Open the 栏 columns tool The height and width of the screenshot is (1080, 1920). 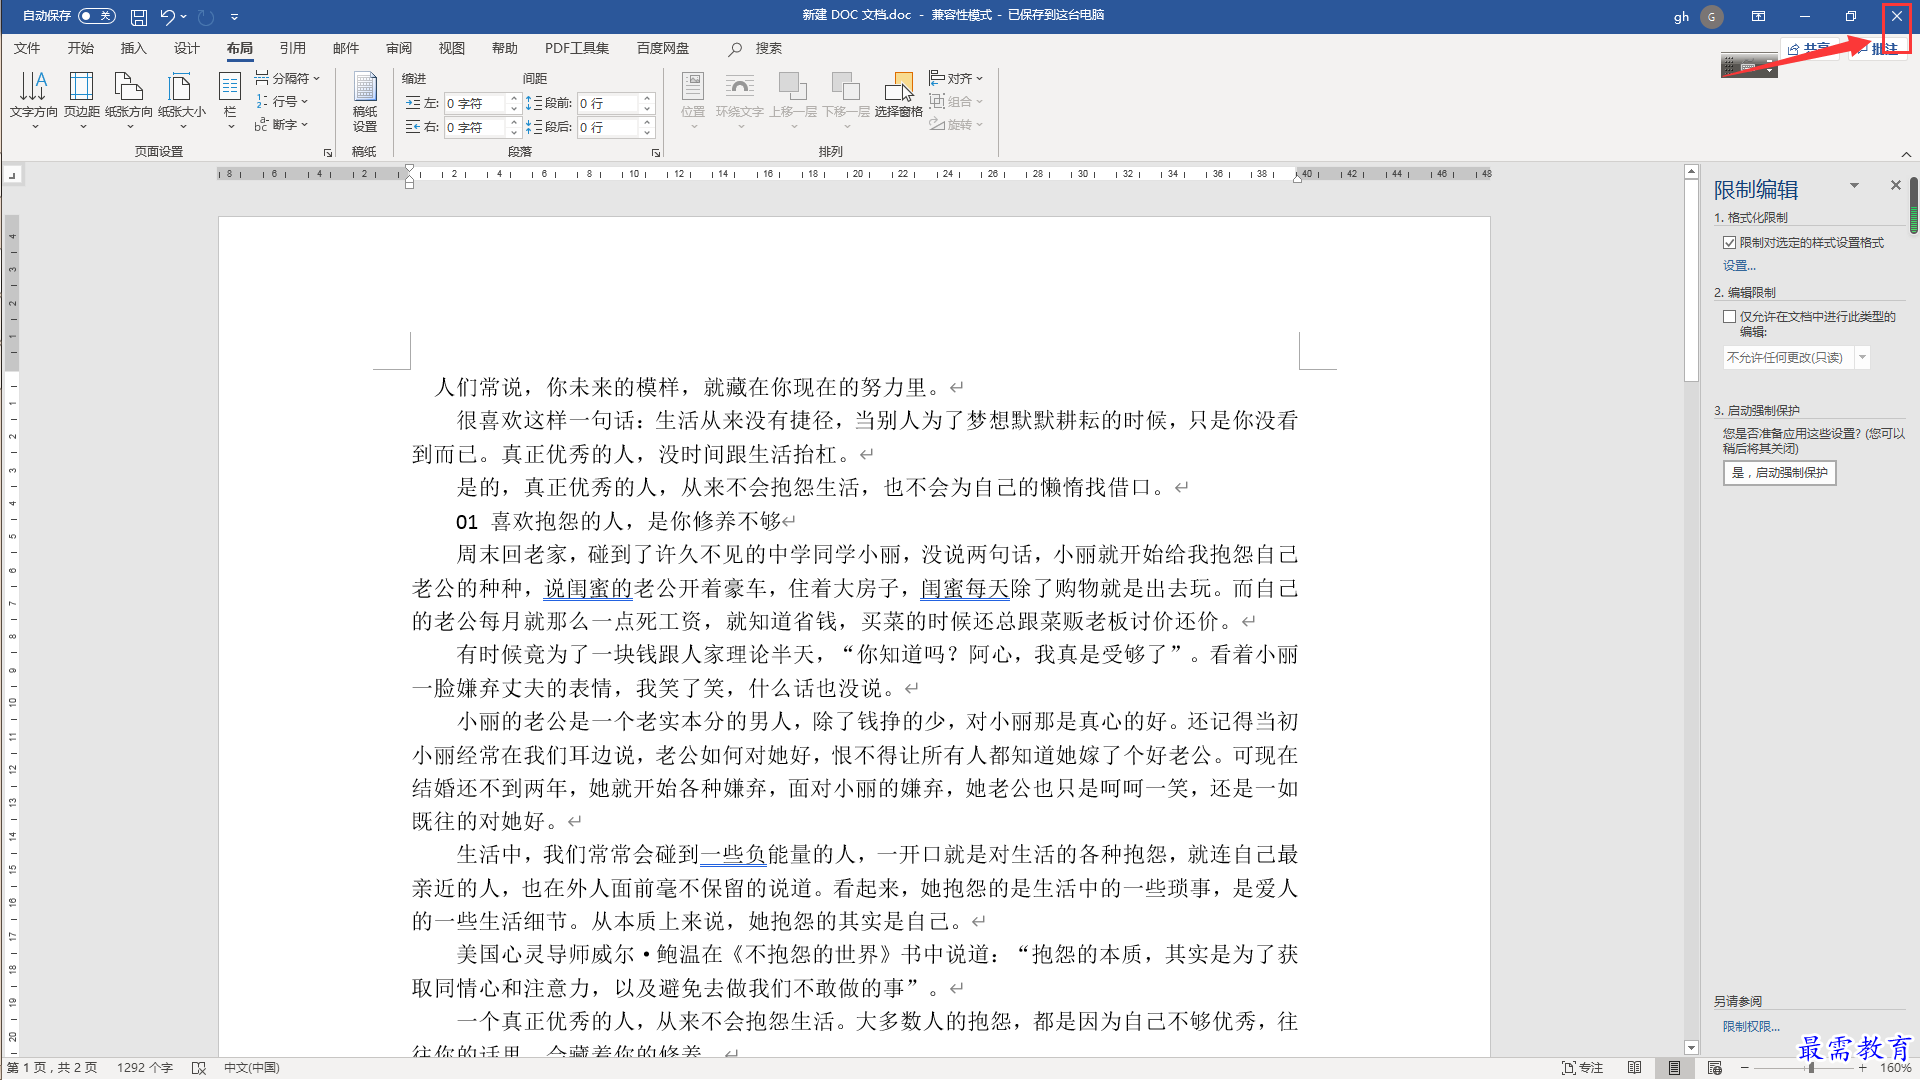pos(230,98)
